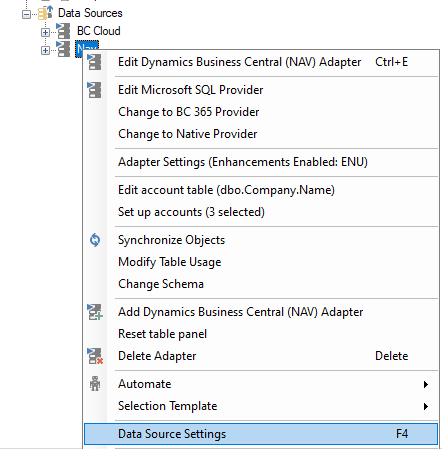
Task: Expand the BC Cloud data source
Action: 45,32
